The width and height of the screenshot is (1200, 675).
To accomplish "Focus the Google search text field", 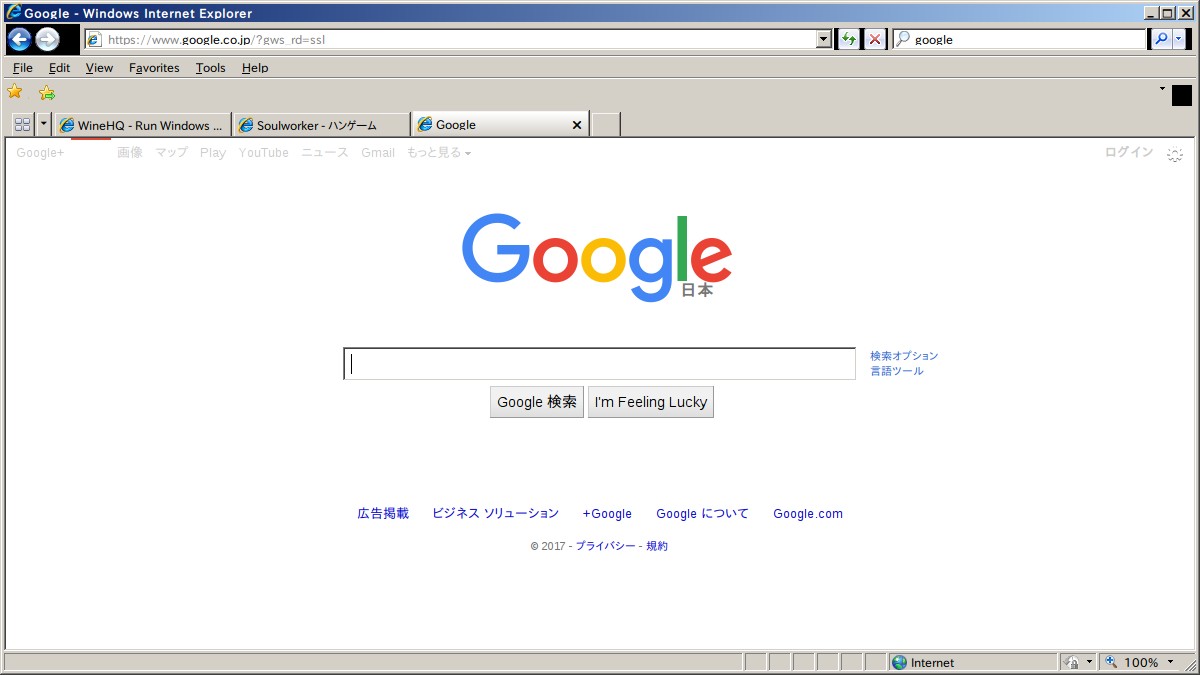I will pos(600,364).
